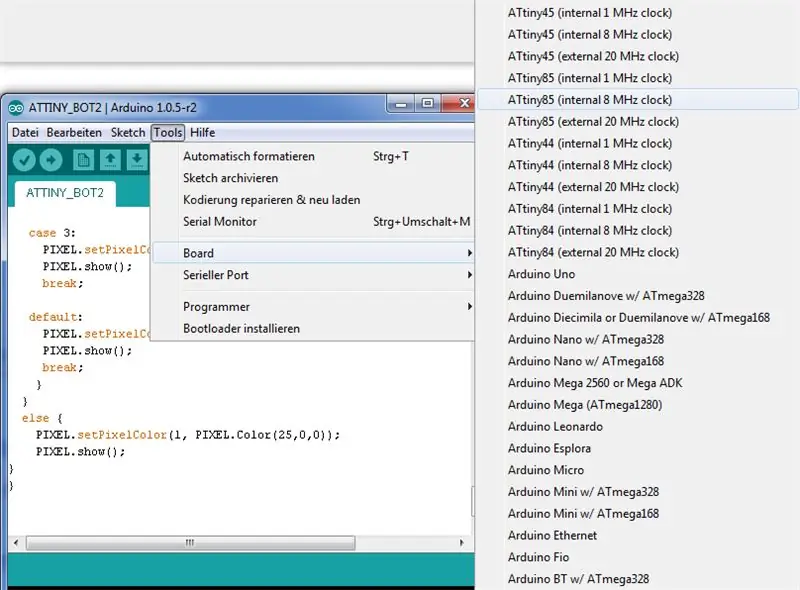Click the 'else {' code line
This screenshot has height=590, width=800.
coord(42,418)
